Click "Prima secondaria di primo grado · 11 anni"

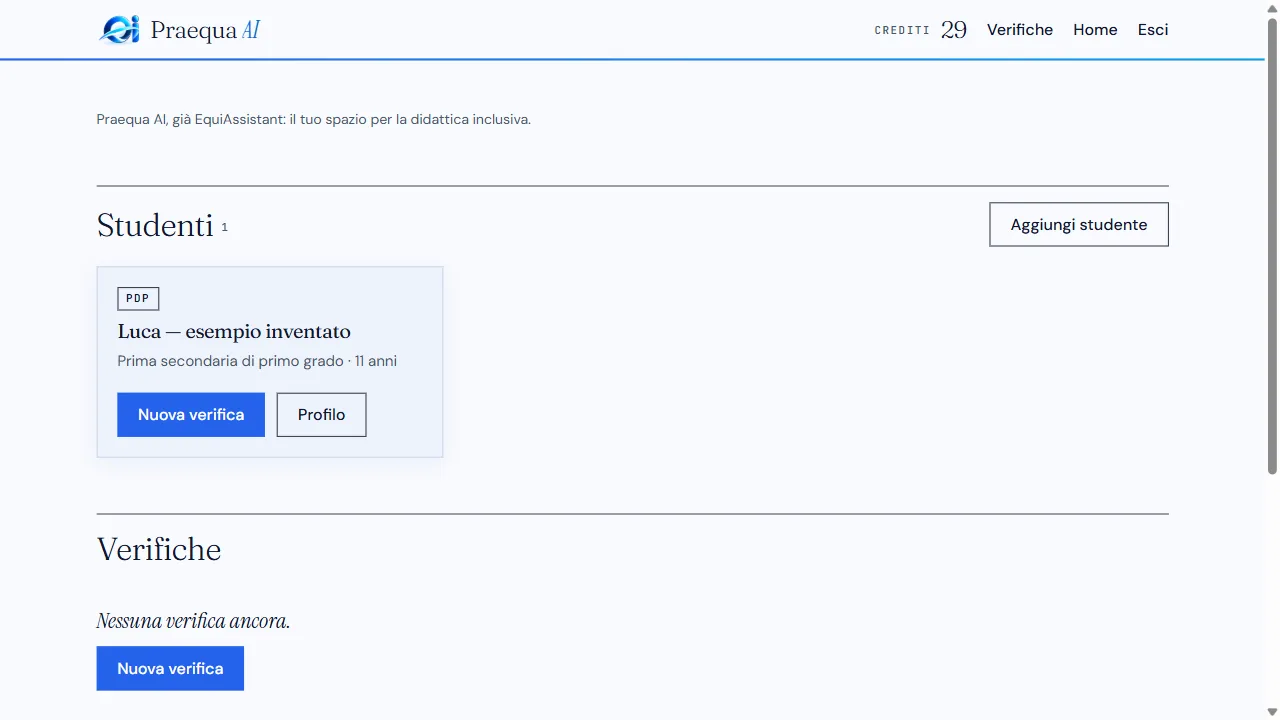click(x=257, y=361)
